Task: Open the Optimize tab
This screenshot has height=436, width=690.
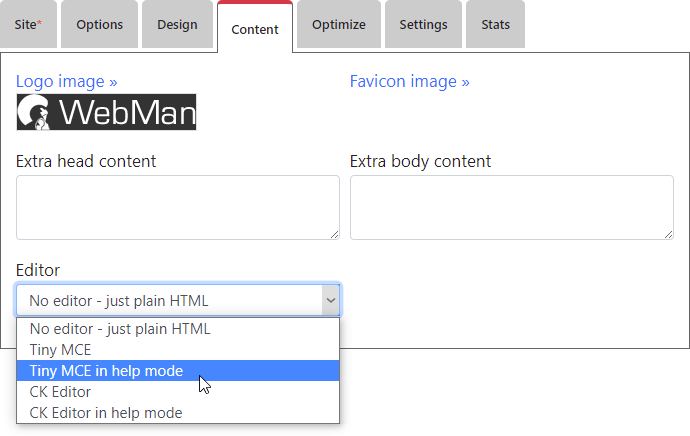Action: point(339,24)
